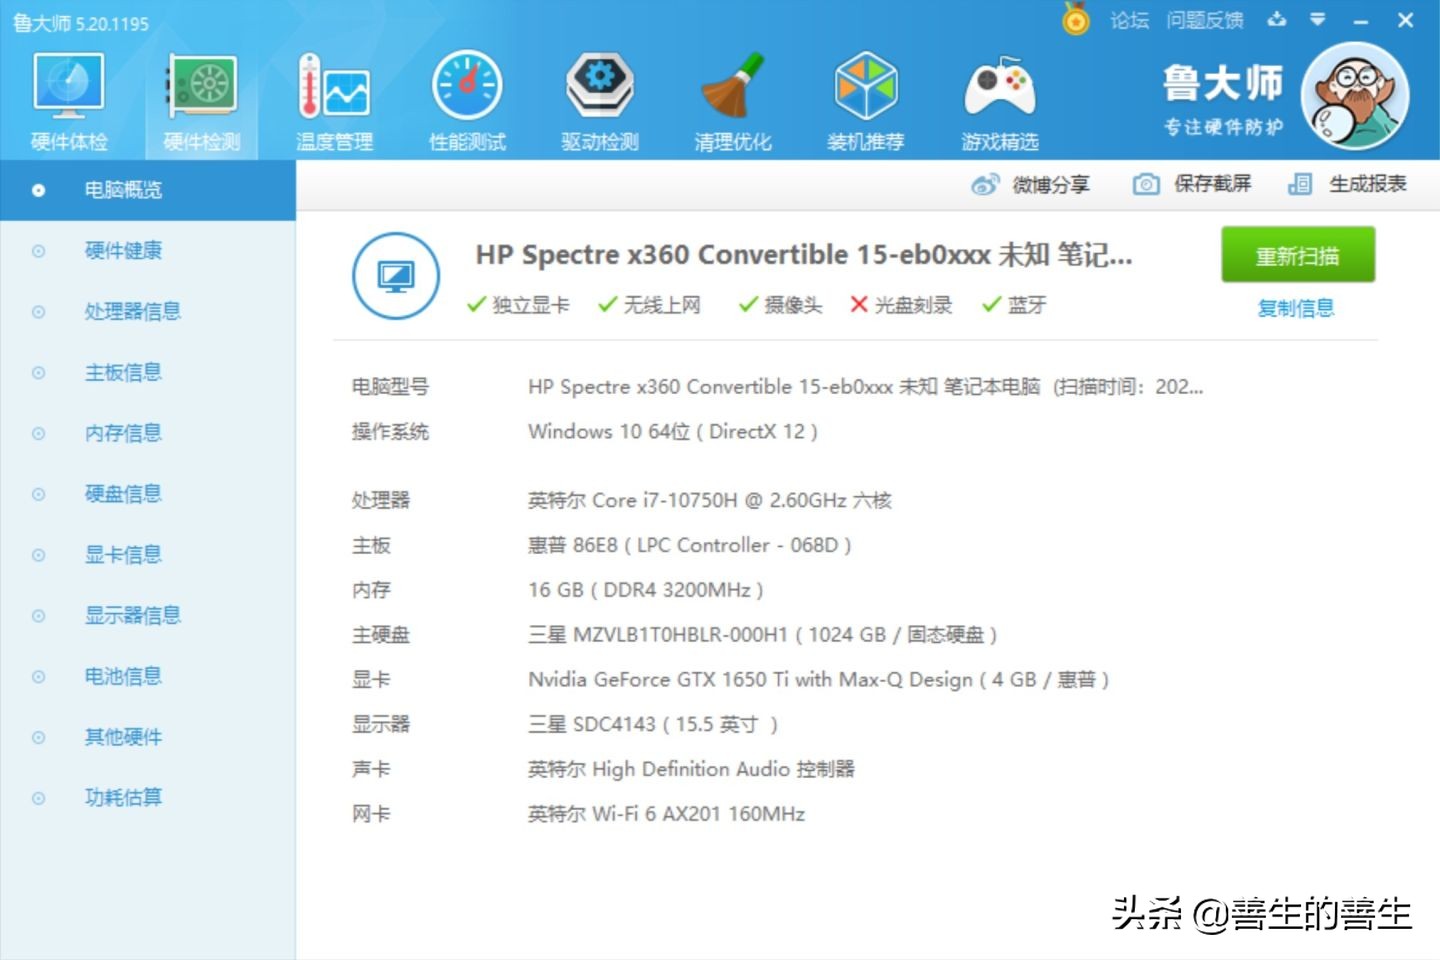Click the 保存截屏 camera screenshot icon
Screen dimensions: 1440x960
(1145, 184)
